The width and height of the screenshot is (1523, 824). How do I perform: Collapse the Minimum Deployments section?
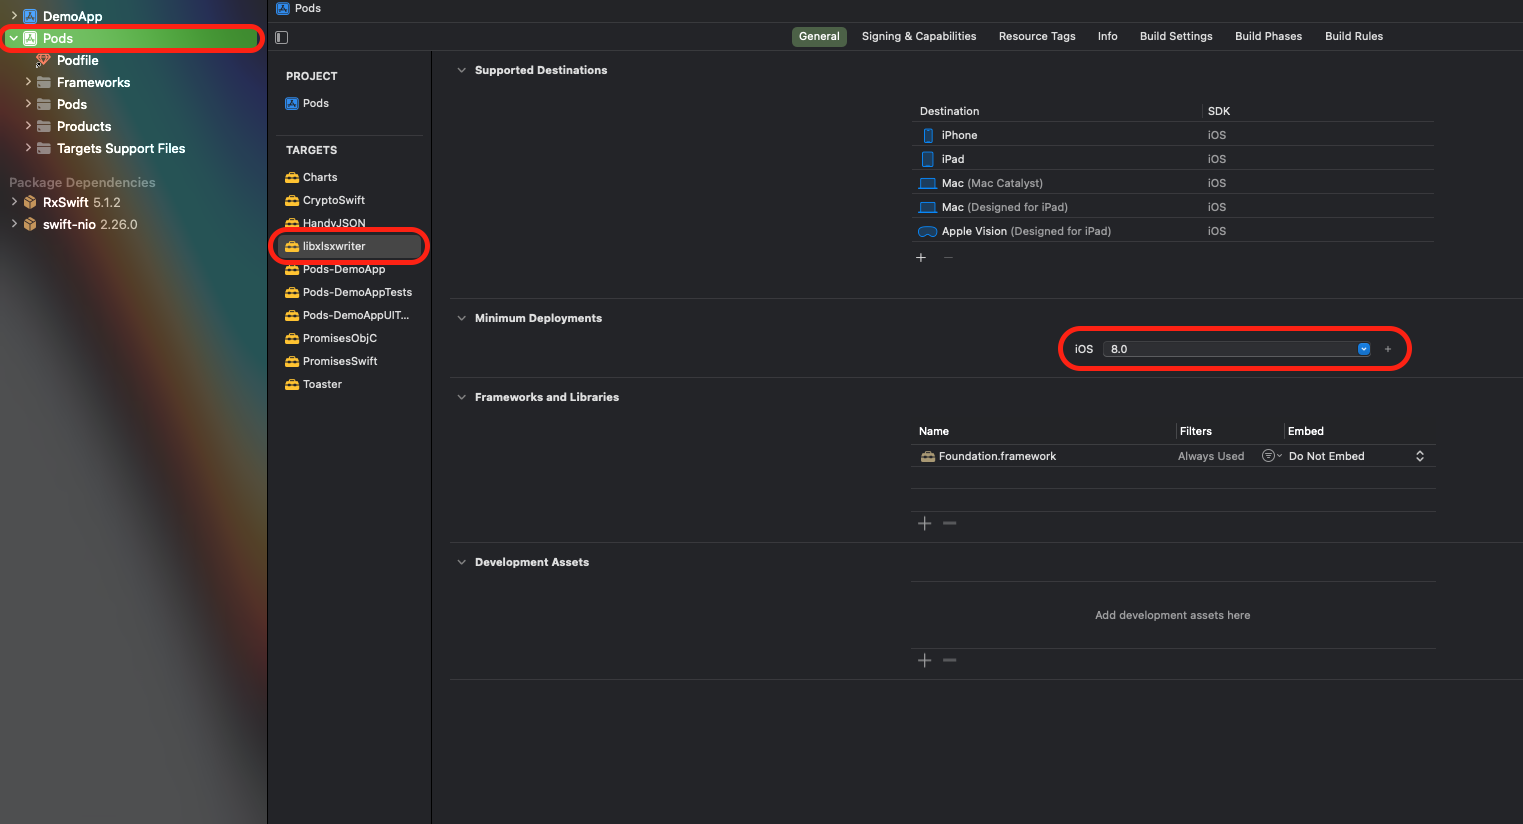click(x=461, y=318)
